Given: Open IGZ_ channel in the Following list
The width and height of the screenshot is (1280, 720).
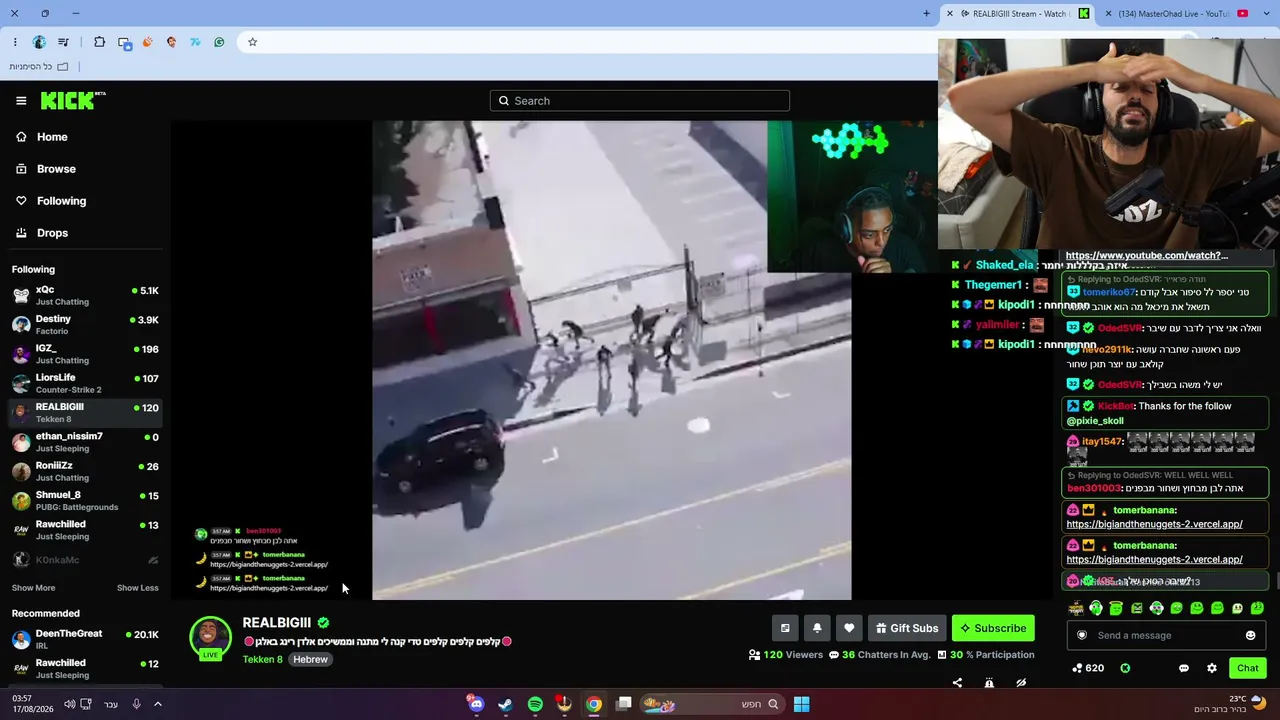Looking at the screenshot, I should (x=85, y=354).
